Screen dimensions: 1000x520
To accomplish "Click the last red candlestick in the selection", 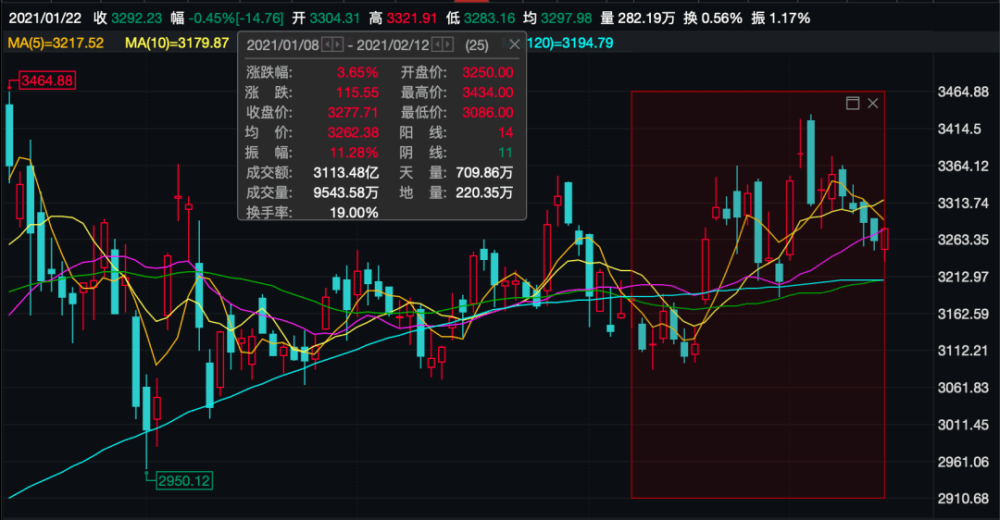I will click(x=883, y=239).
